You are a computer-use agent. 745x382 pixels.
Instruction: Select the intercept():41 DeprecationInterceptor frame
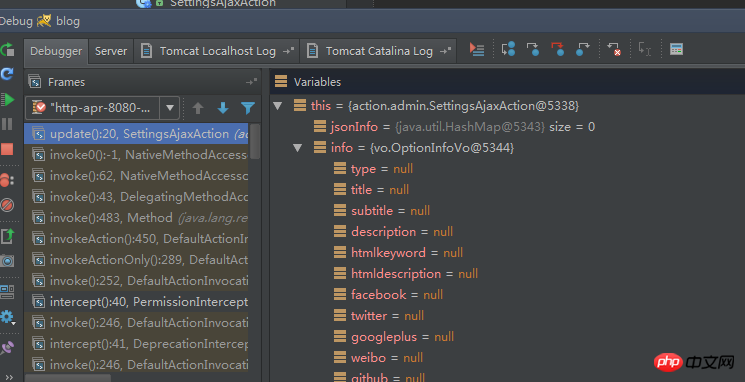136,344
